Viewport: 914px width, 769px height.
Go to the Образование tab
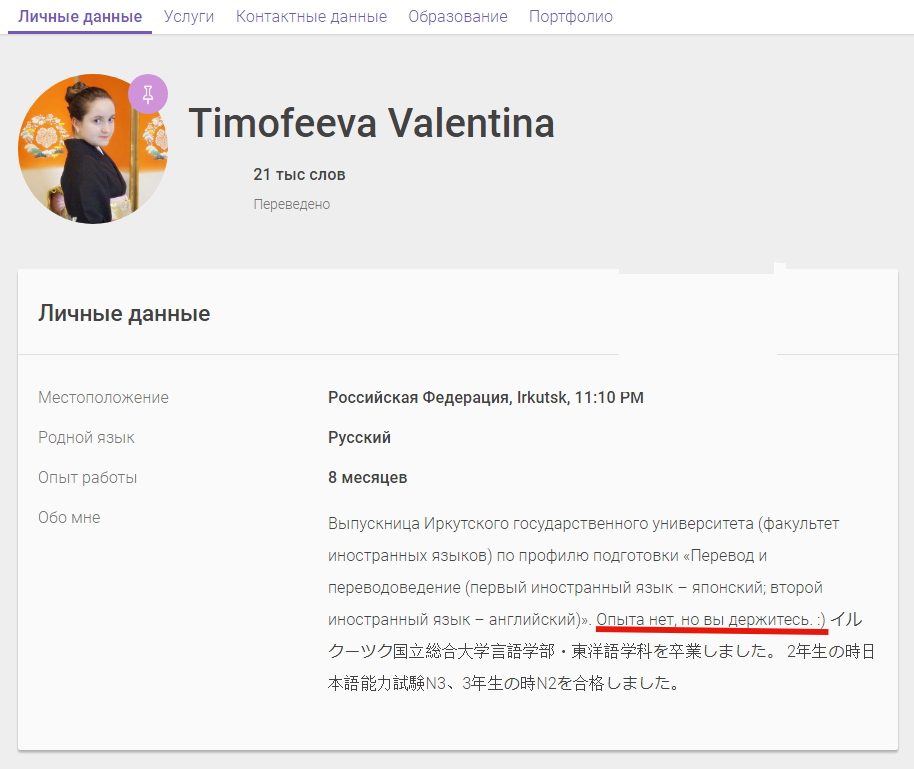458,17
